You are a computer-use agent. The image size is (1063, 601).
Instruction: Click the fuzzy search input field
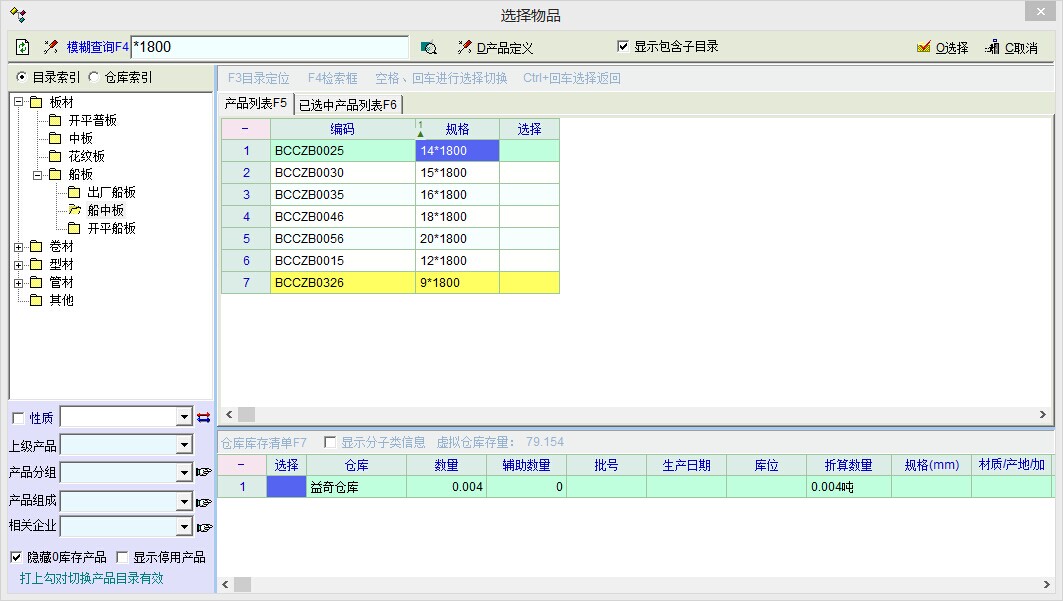(x=270, y=47)
